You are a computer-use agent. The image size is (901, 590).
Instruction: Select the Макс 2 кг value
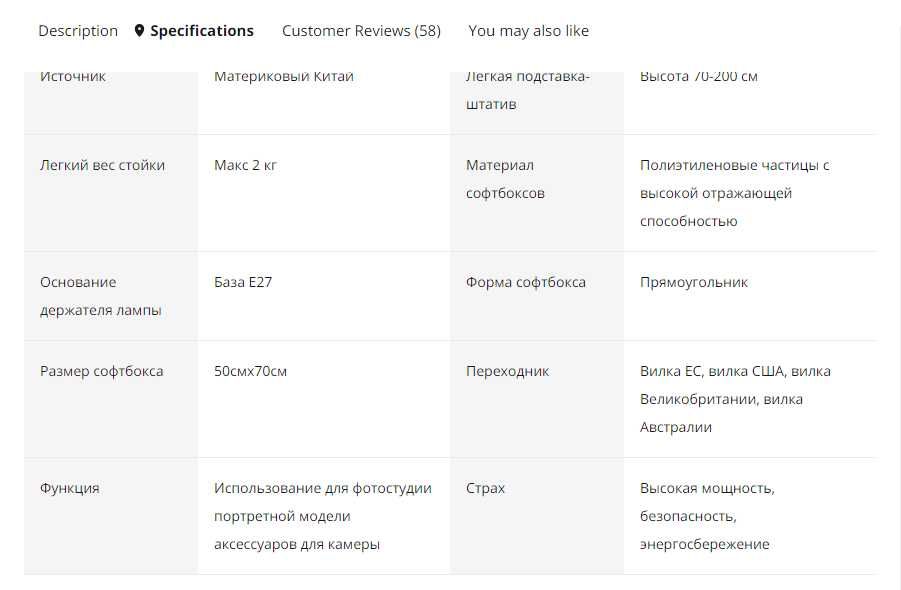[x=245, y=165]
